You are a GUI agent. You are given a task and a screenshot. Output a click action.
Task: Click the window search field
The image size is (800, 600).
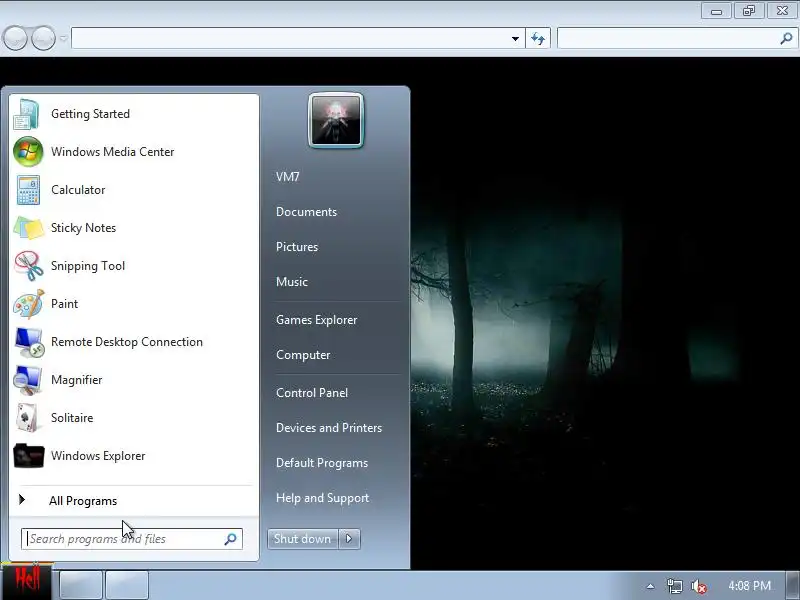(677, 38)
